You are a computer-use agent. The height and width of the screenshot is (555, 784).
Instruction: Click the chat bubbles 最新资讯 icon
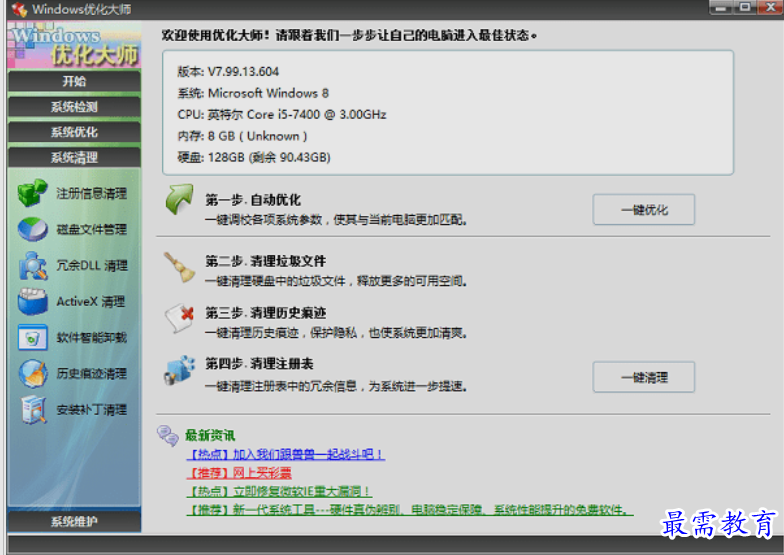[x=168, y=436]
